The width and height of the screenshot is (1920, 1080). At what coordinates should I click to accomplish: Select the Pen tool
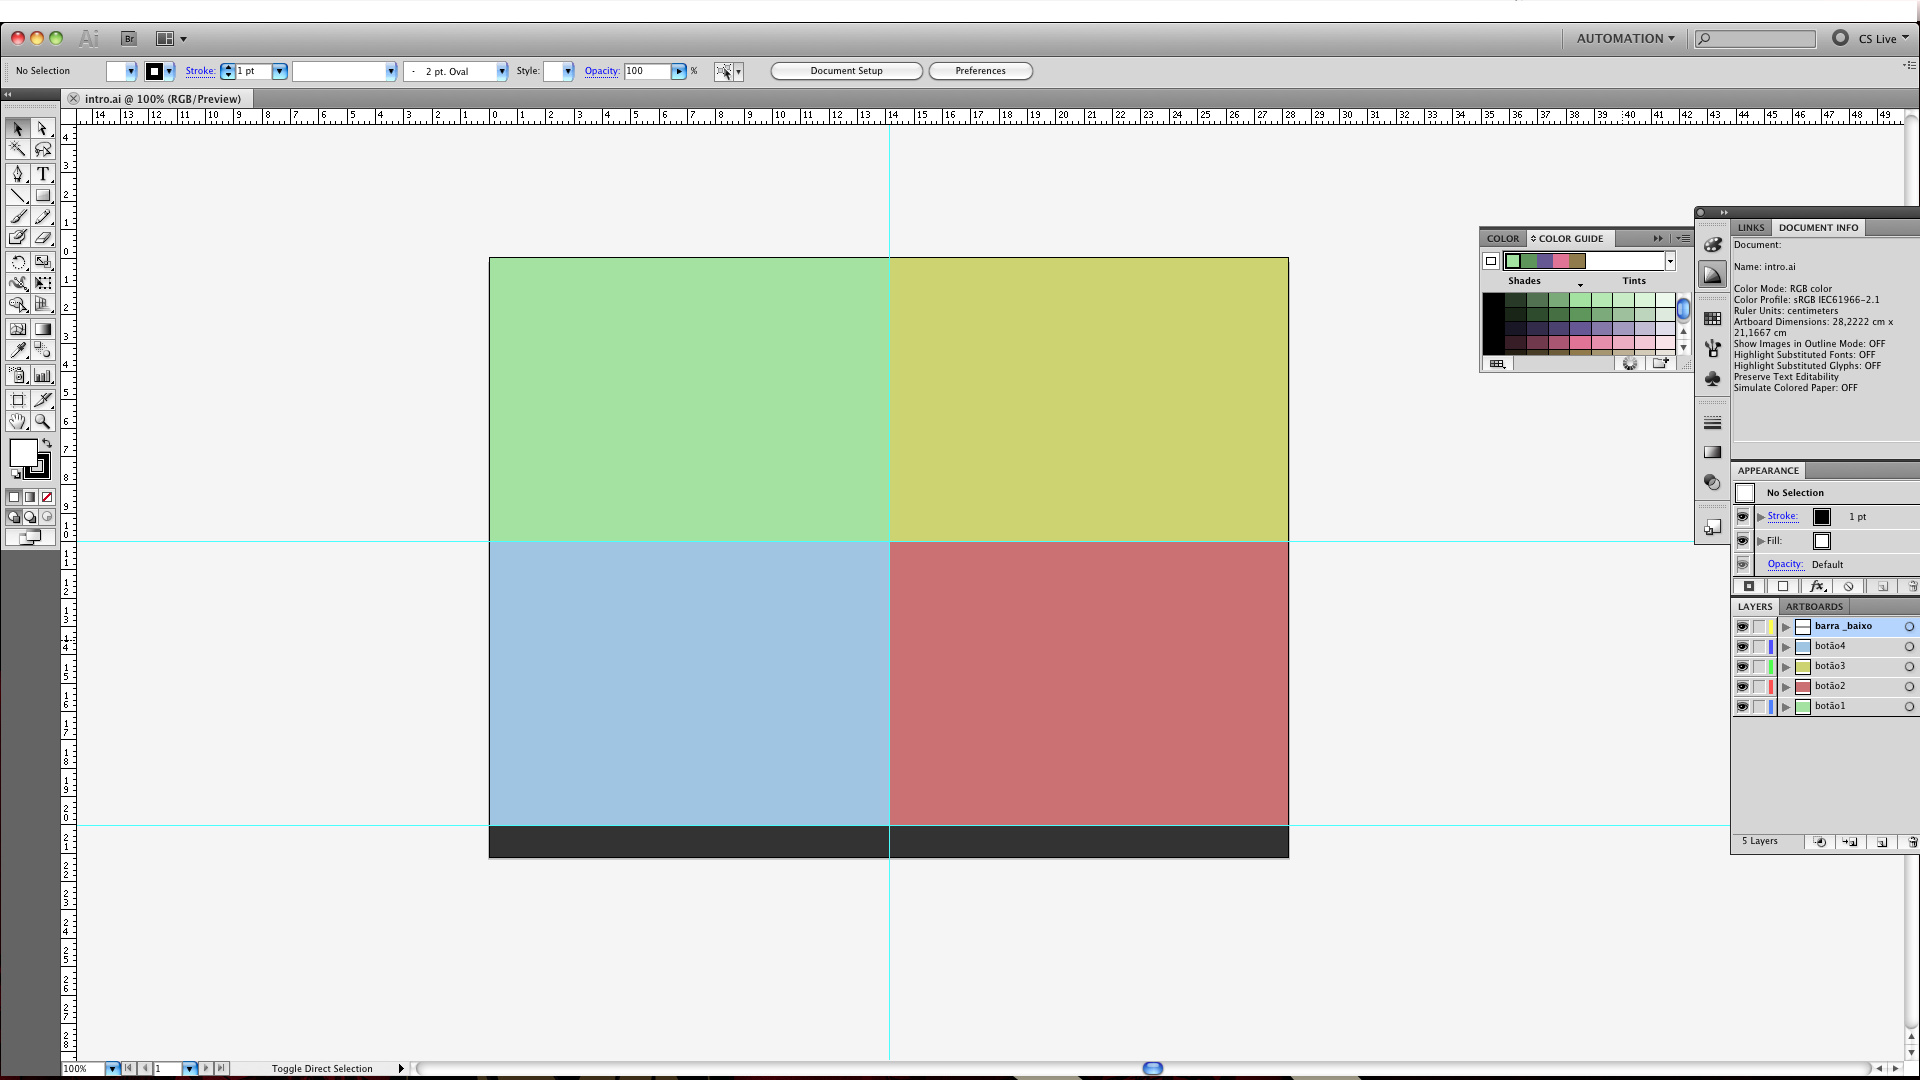(17, 174)
